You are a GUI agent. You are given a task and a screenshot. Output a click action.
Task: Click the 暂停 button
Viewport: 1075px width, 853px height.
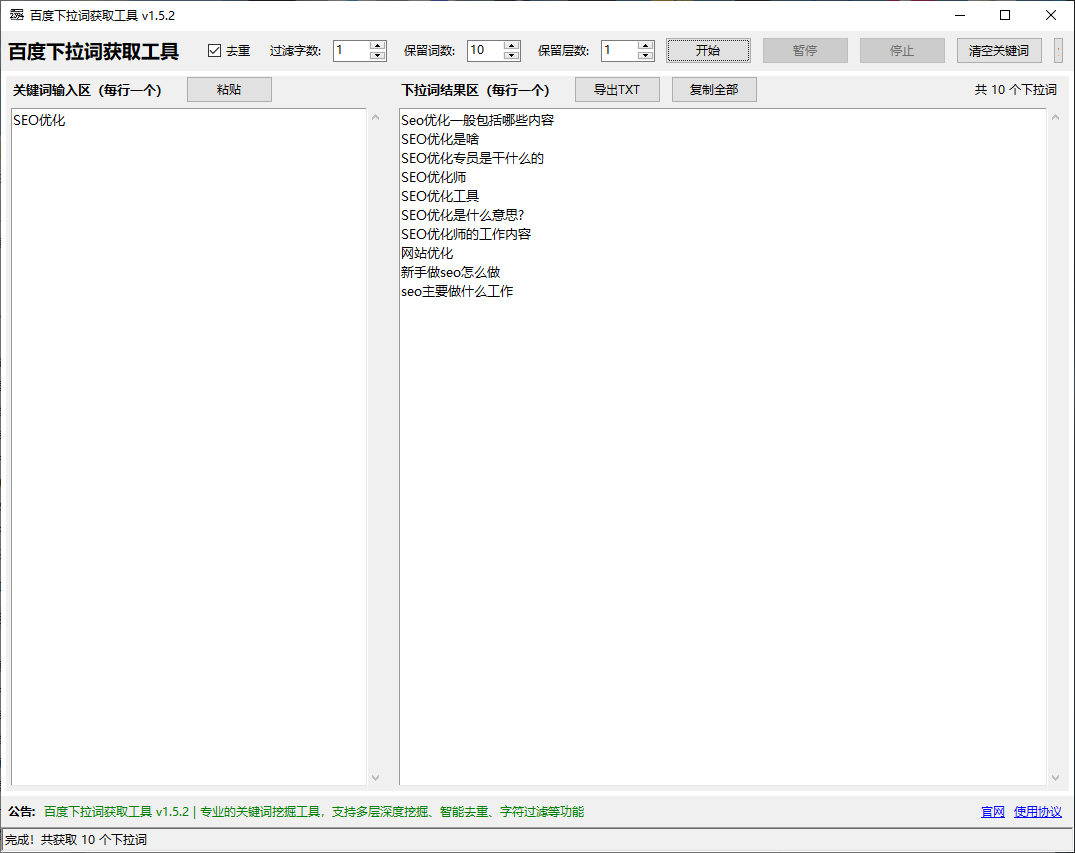(x=806, y=51)
